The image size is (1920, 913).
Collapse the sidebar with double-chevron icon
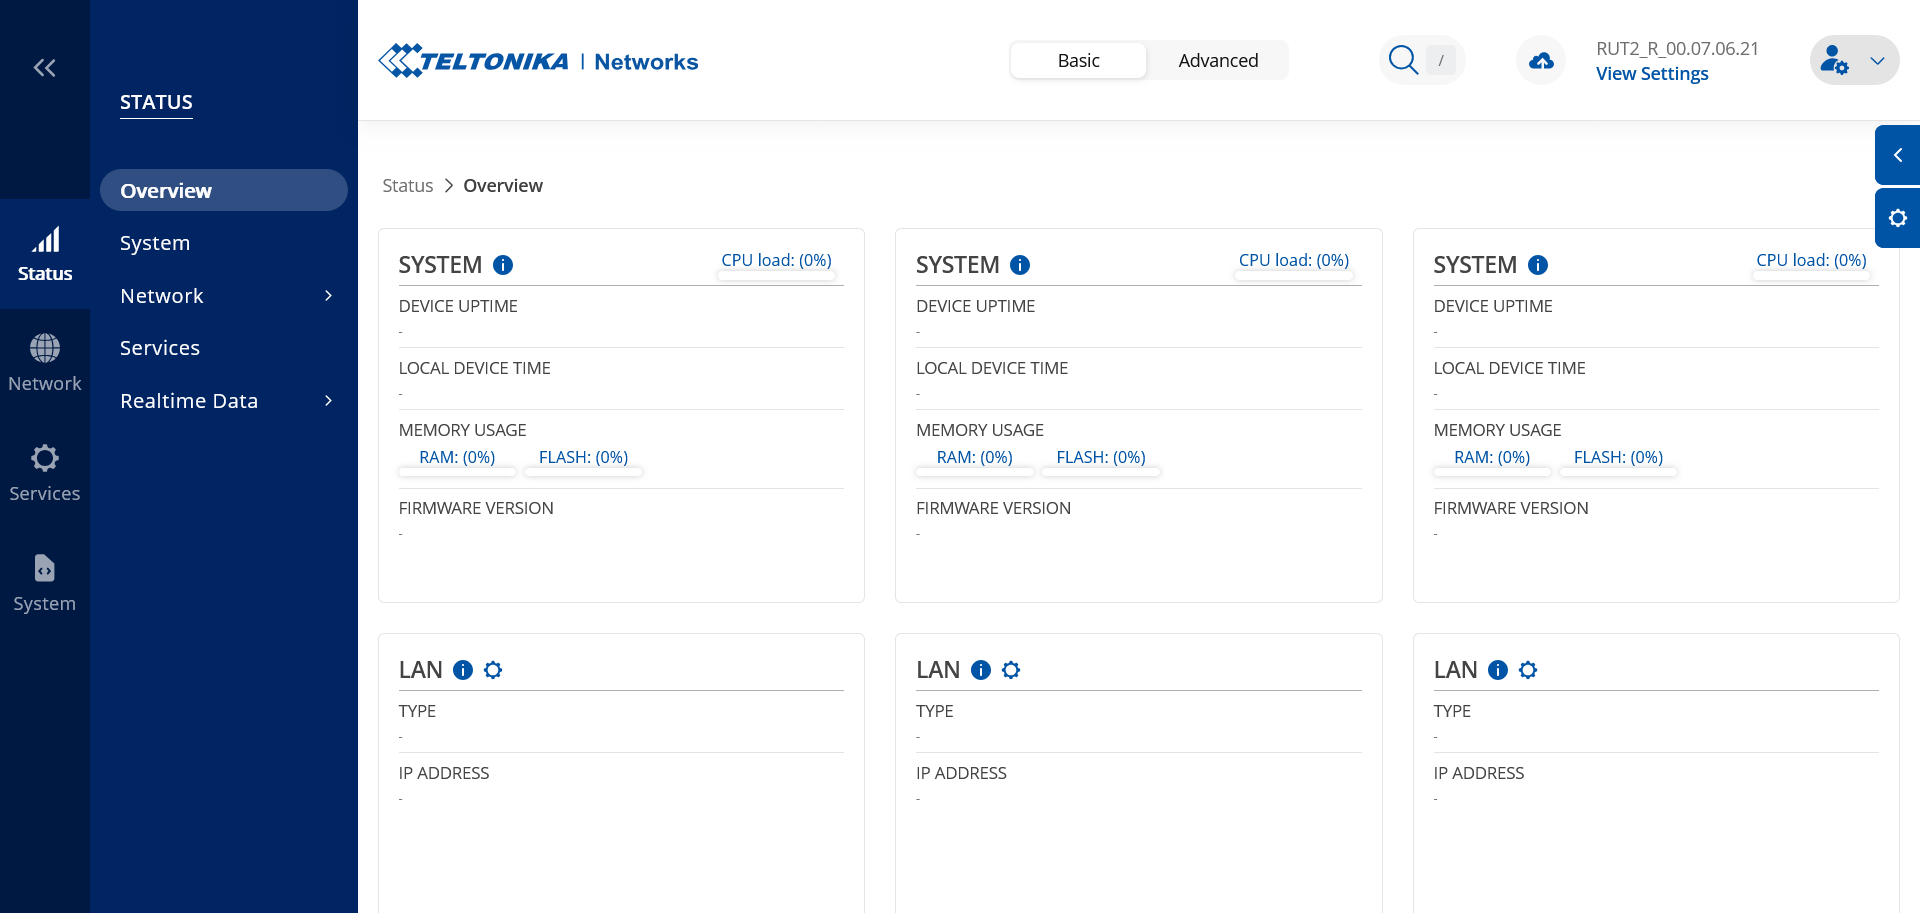click(44, 68)
